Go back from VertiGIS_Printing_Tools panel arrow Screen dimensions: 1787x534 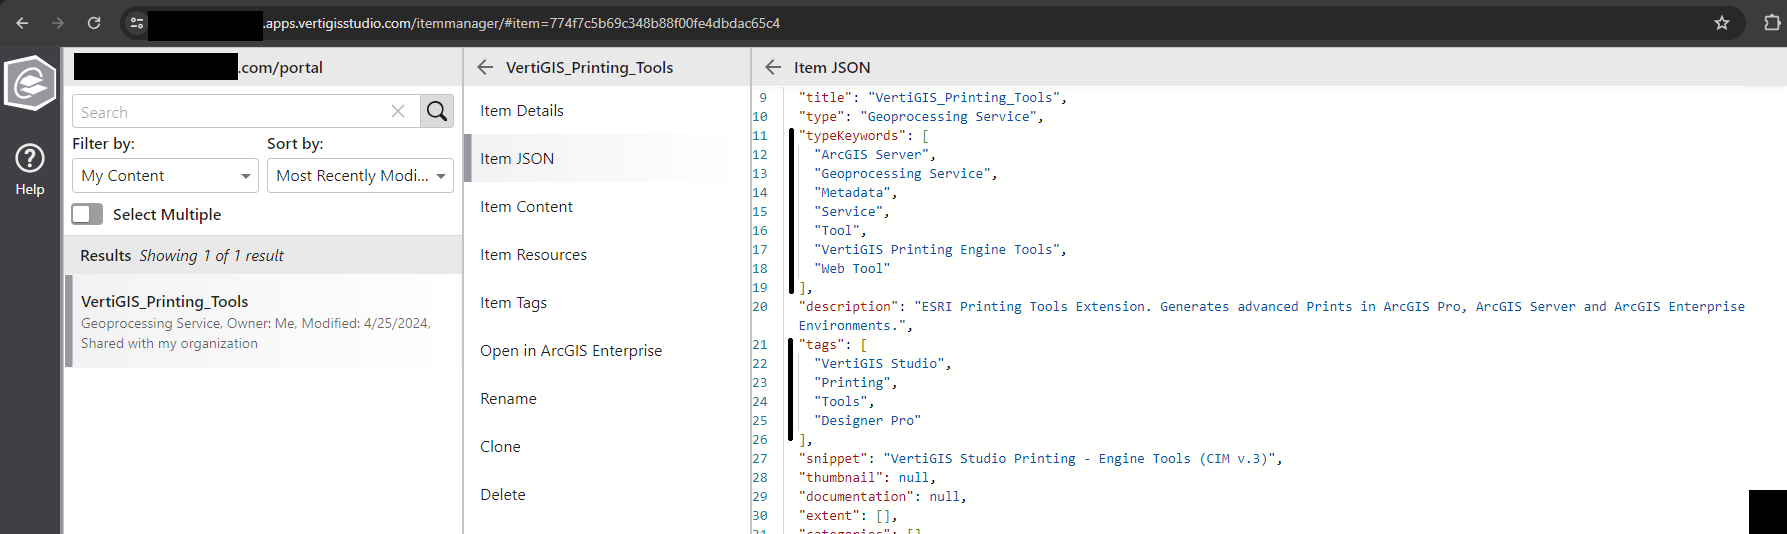485,67
